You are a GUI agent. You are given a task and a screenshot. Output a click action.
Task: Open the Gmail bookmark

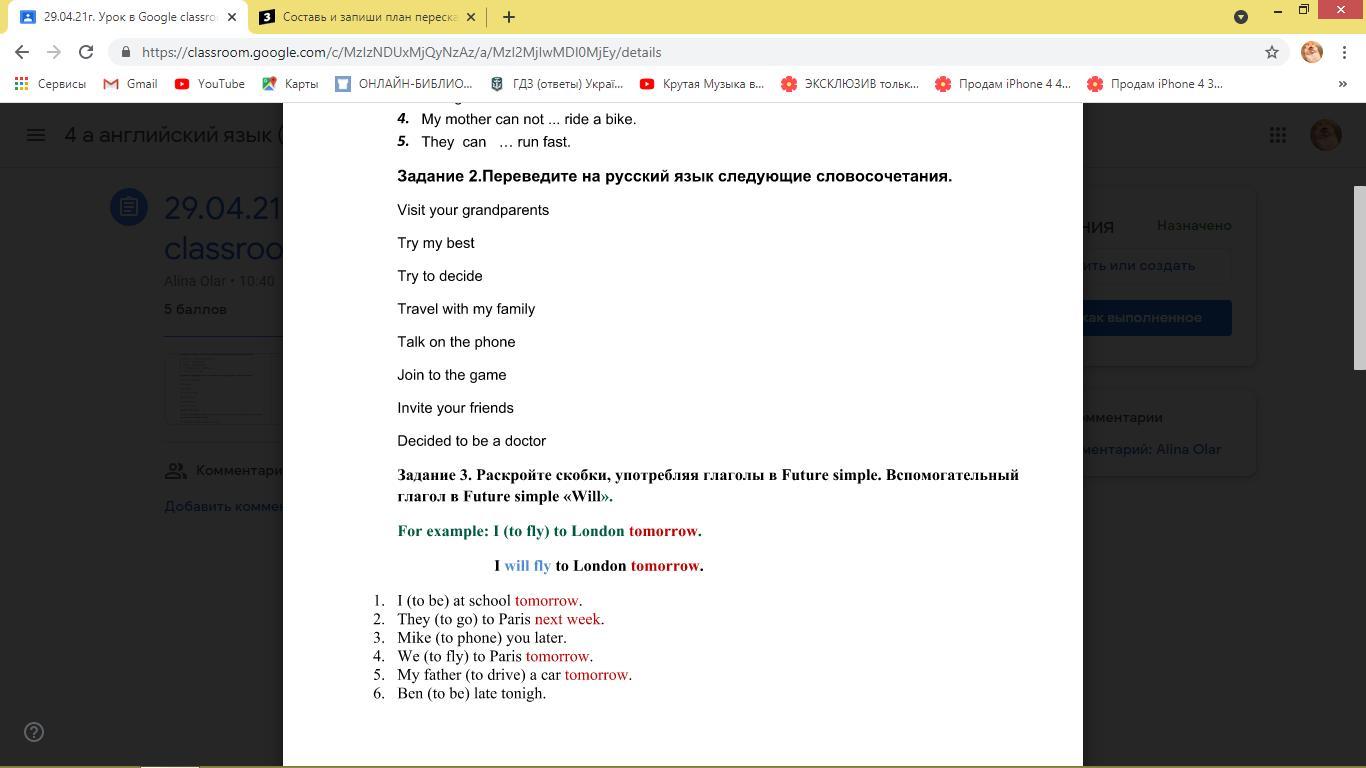(x=130, y=84)
